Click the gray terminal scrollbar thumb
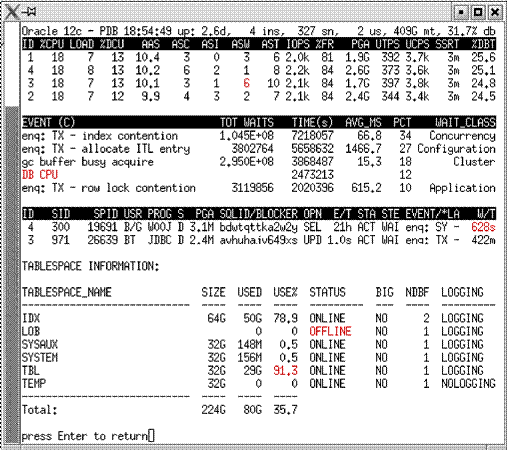The image size is (507, 450). coord(12,274)
